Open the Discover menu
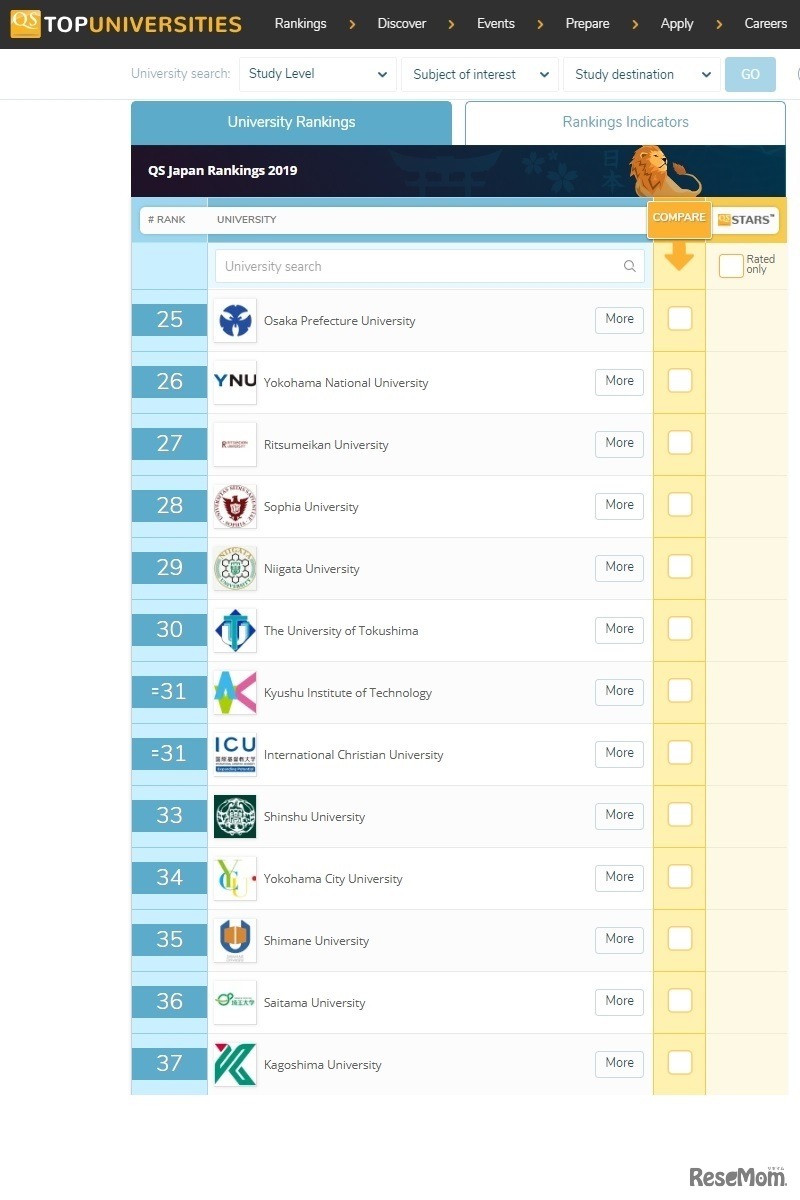The image size is (800, 1200). pos(402,23)
